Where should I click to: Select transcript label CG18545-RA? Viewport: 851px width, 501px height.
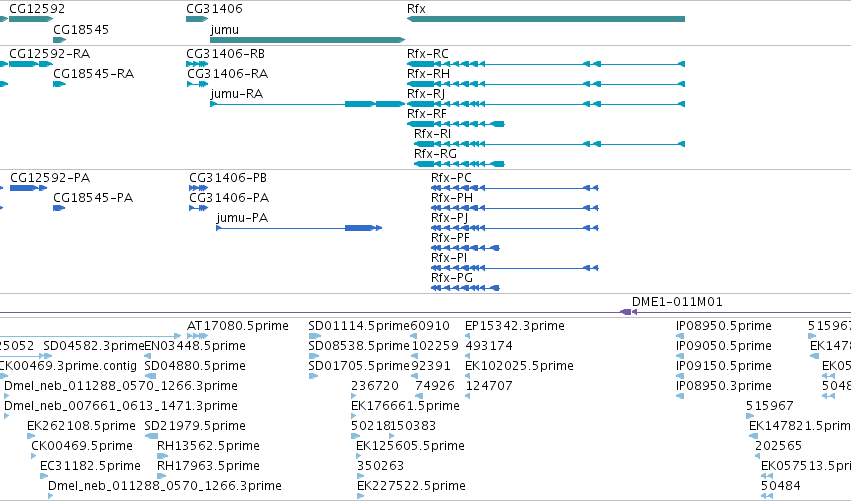click(93, 74)
